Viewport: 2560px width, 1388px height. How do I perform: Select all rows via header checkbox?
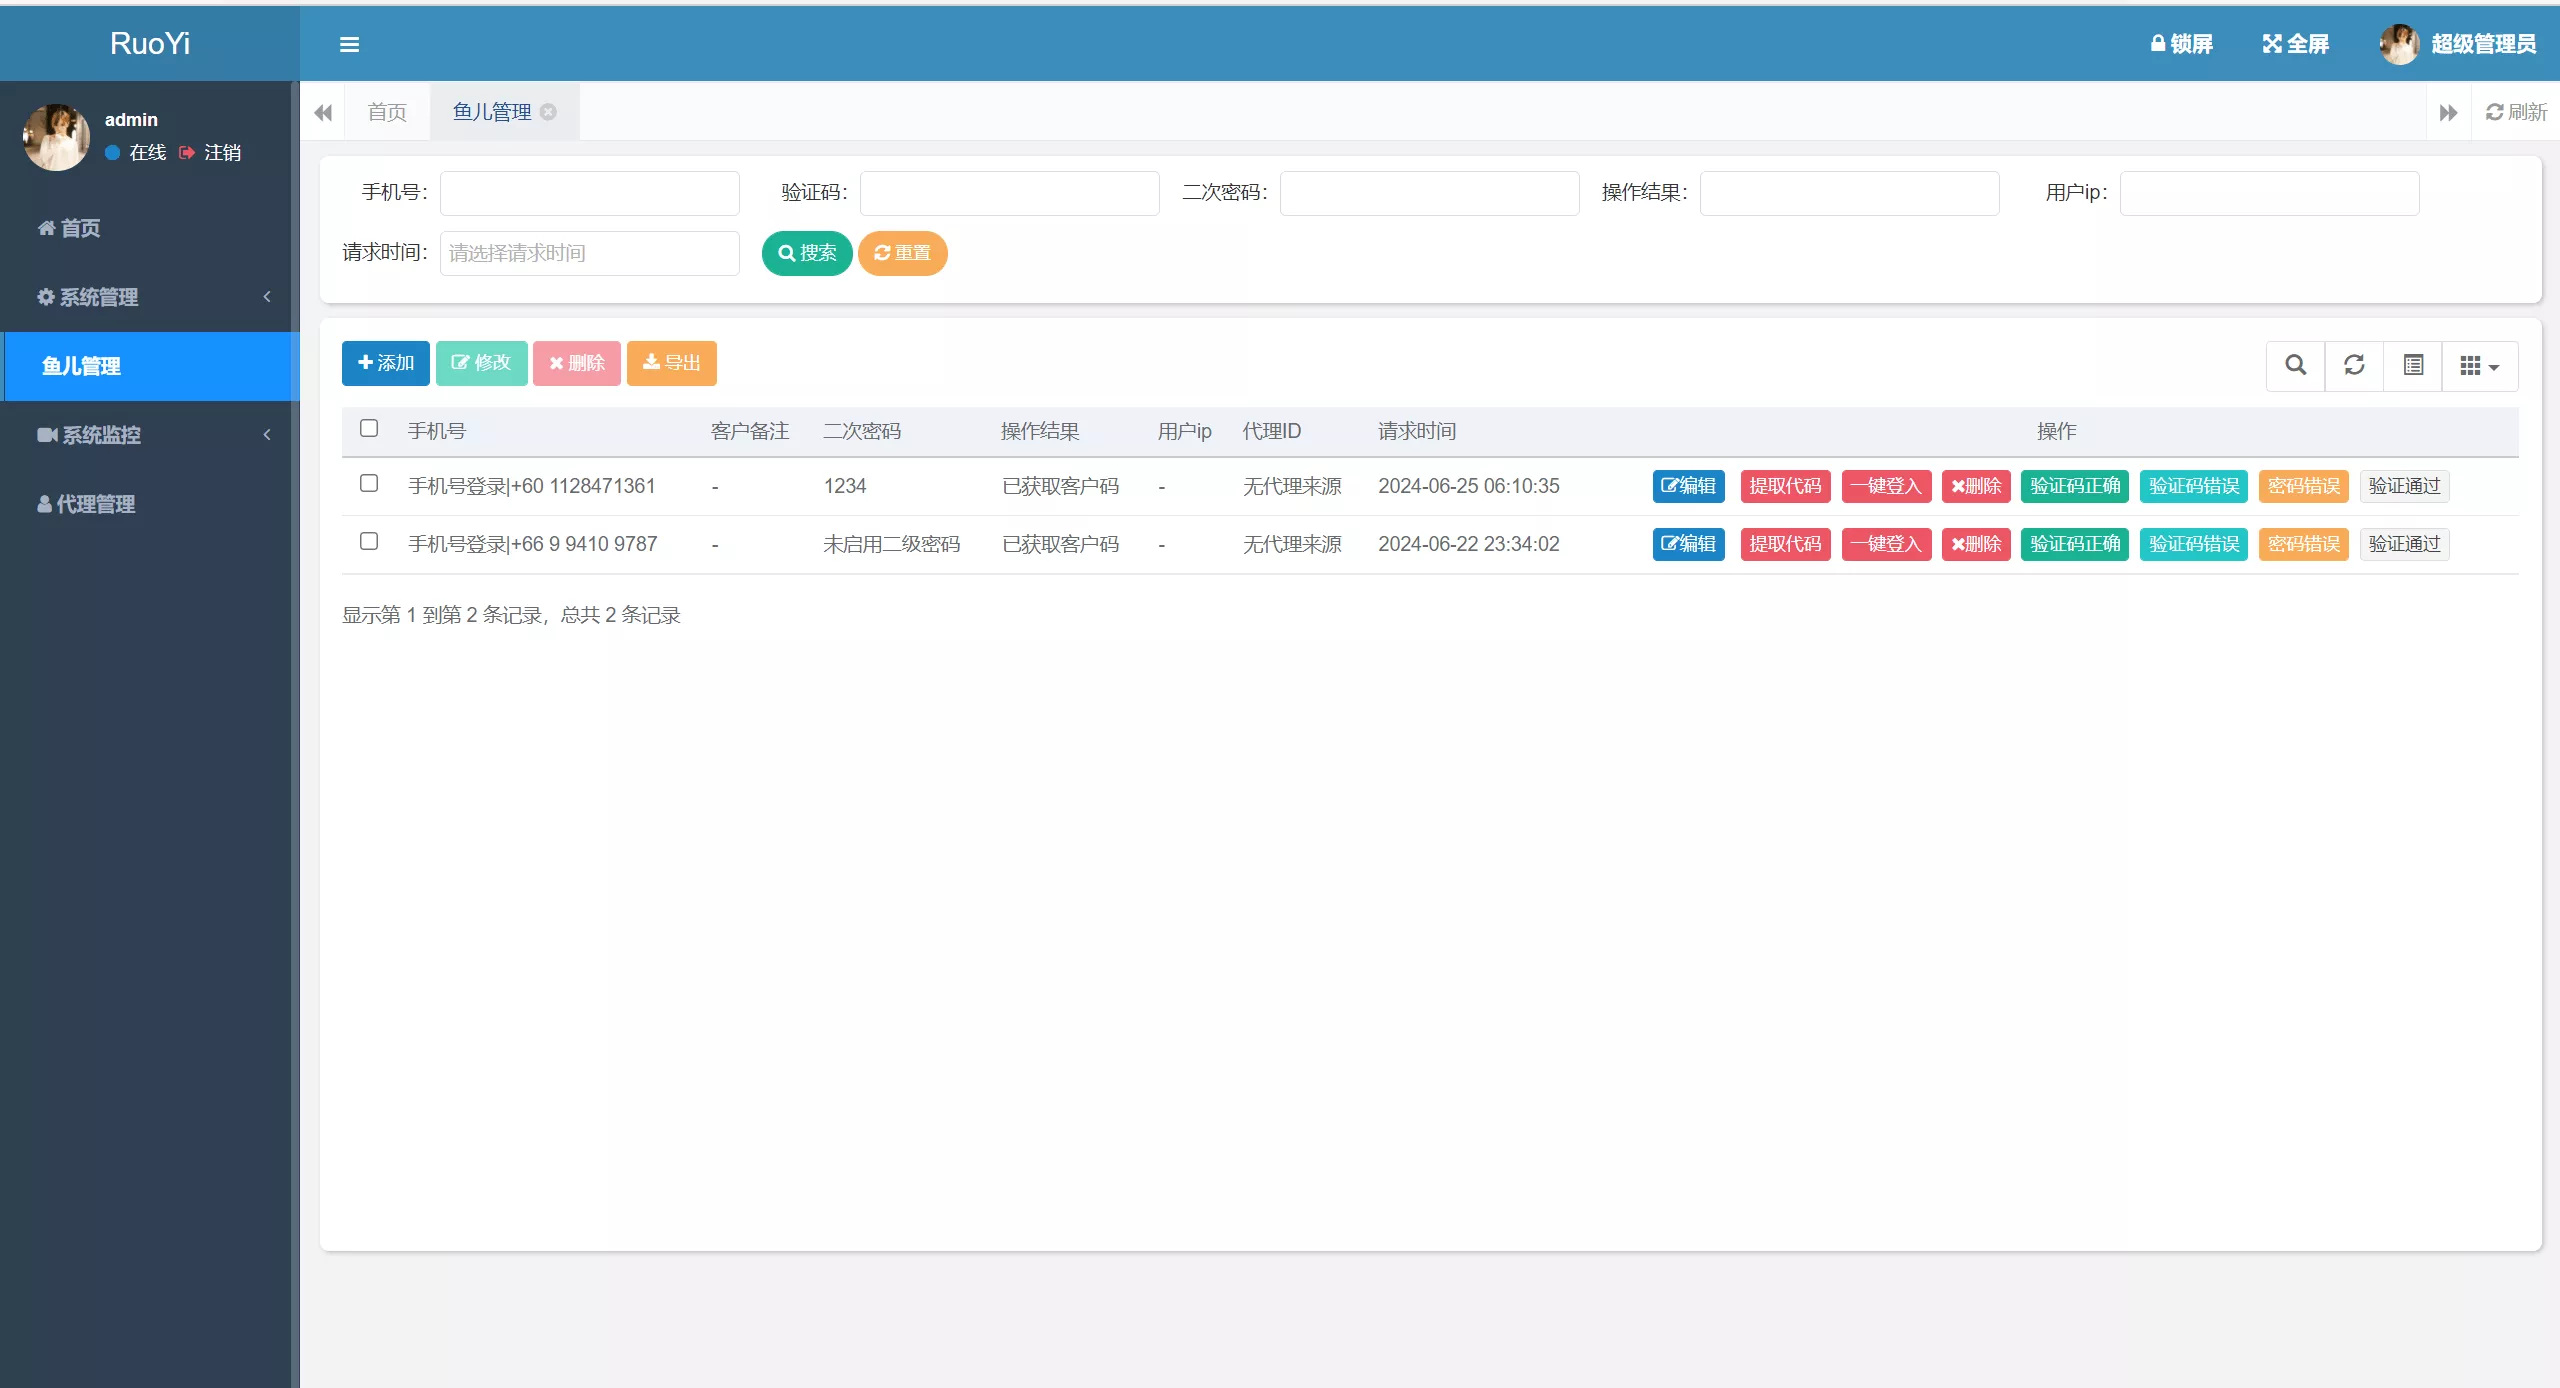[x=369, y=428]
